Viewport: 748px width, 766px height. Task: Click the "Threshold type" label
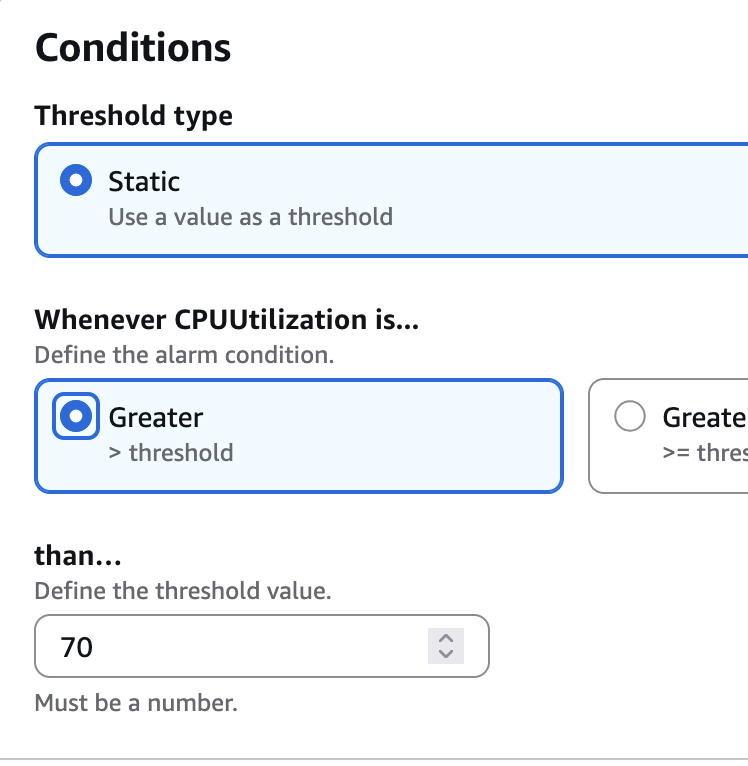134,116
